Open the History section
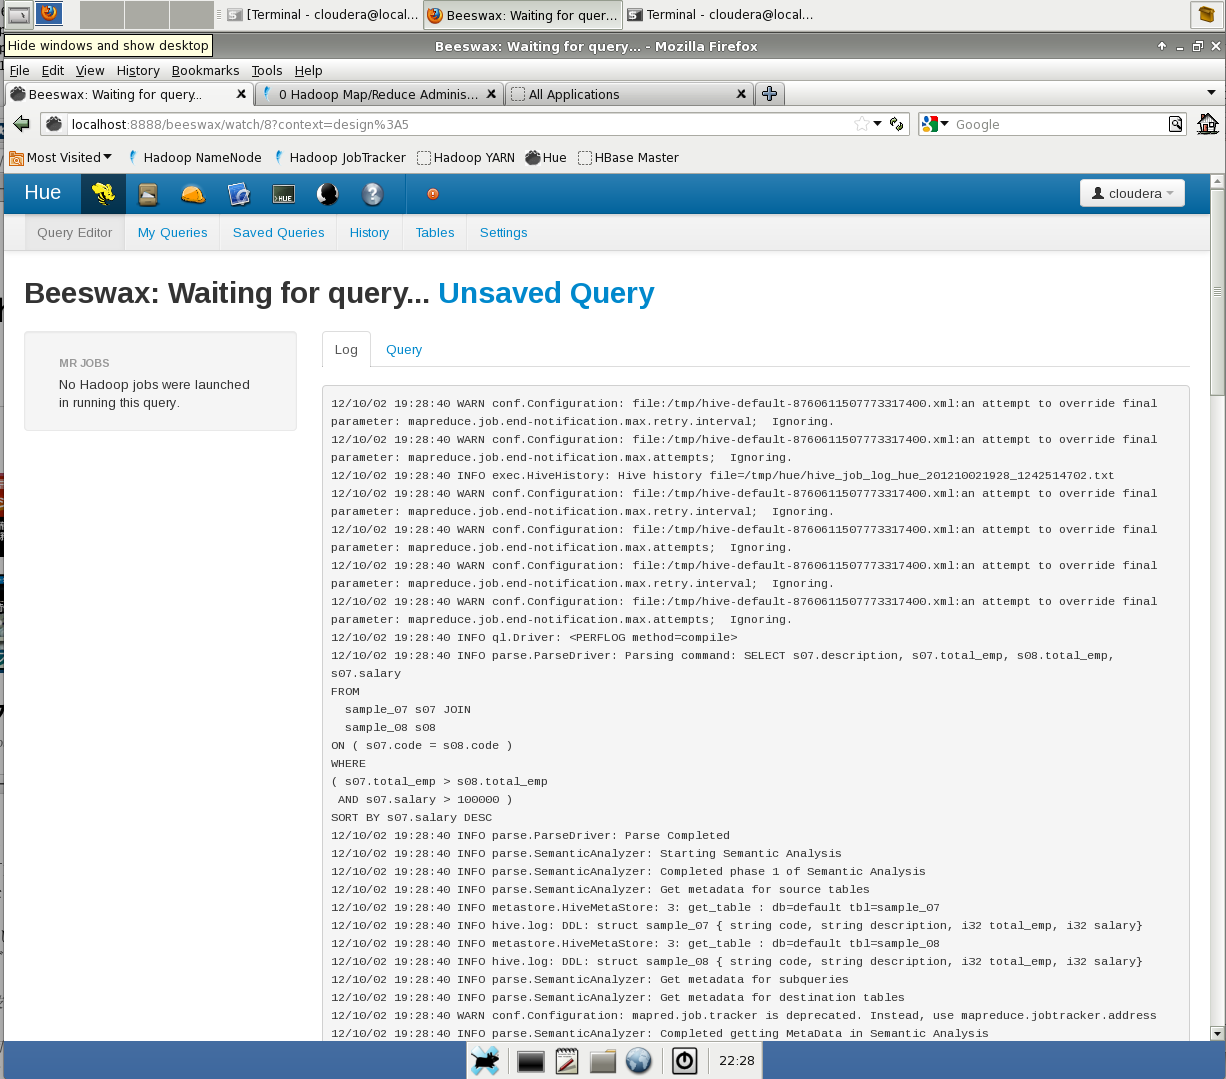This screenshot has width=1226, height=1079. point(369,232)
